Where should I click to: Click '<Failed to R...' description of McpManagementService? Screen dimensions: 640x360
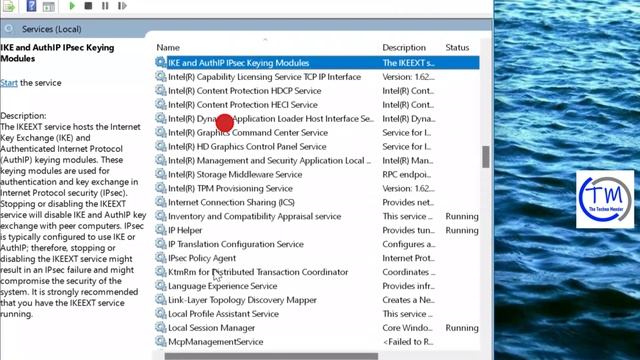(x=408, y=342)
